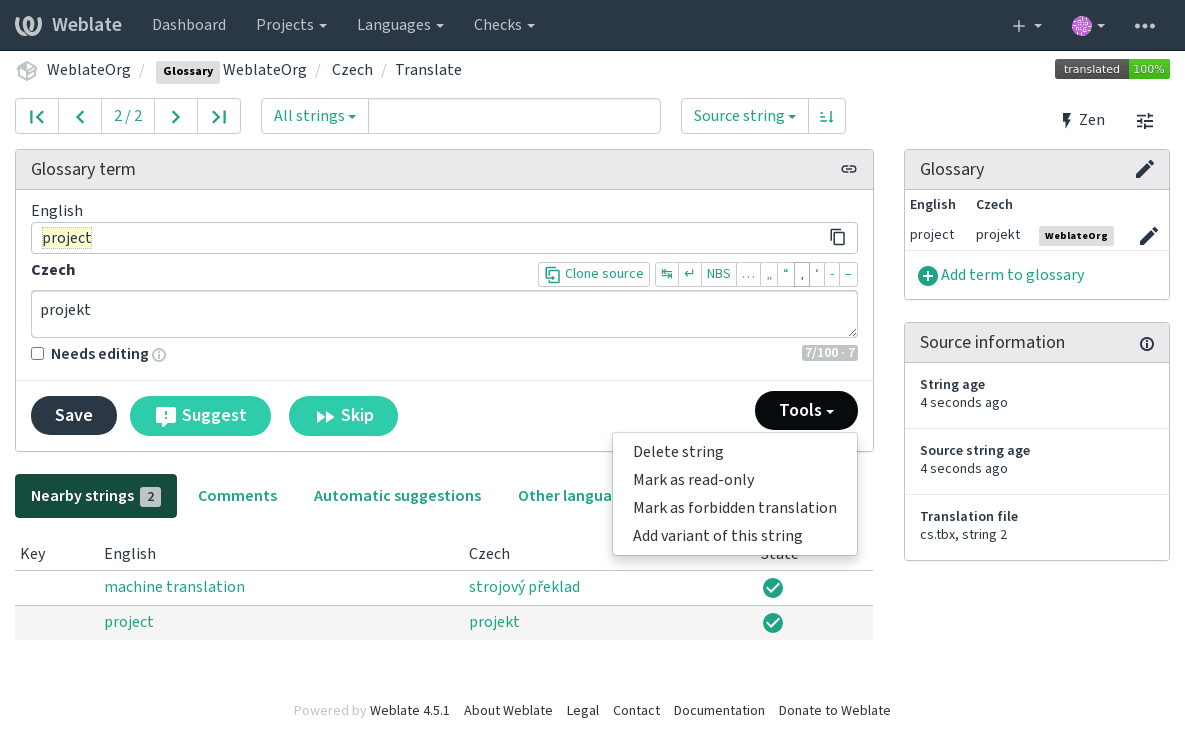Insert a tab character

[667, 274]
